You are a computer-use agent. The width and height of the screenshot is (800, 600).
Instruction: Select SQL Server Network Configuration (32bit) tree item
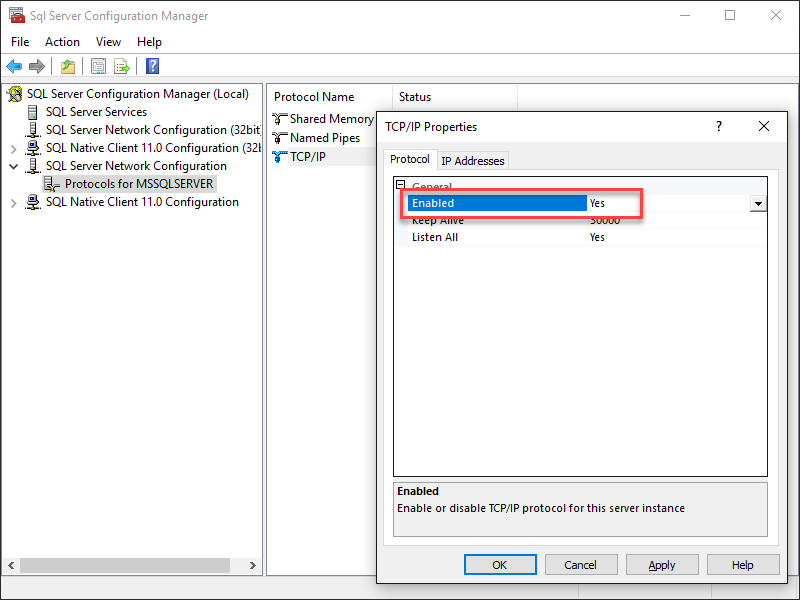(153, 130)
